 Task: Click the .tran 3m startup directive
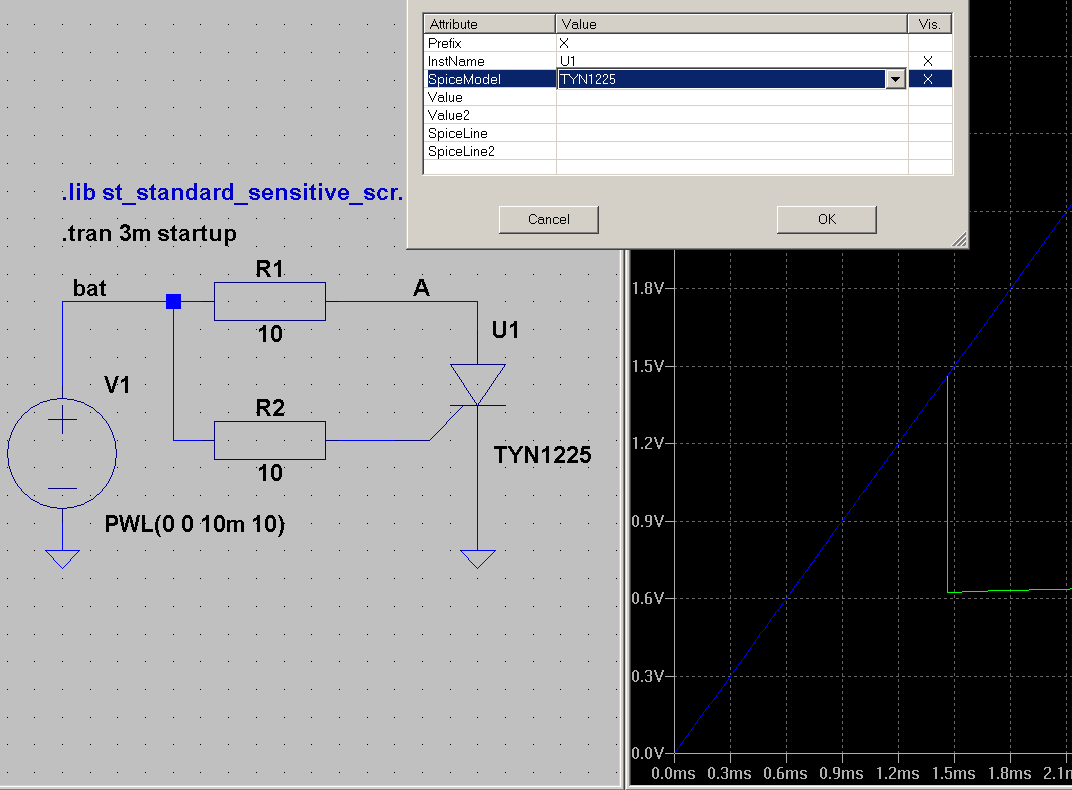tap(149, 233)
